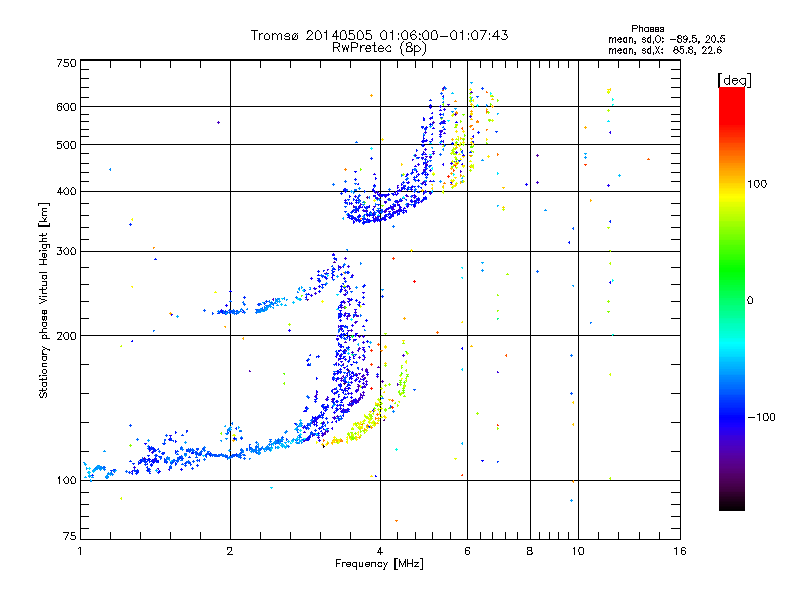Click the 'Phases' heading text

(x=647, y=29)
